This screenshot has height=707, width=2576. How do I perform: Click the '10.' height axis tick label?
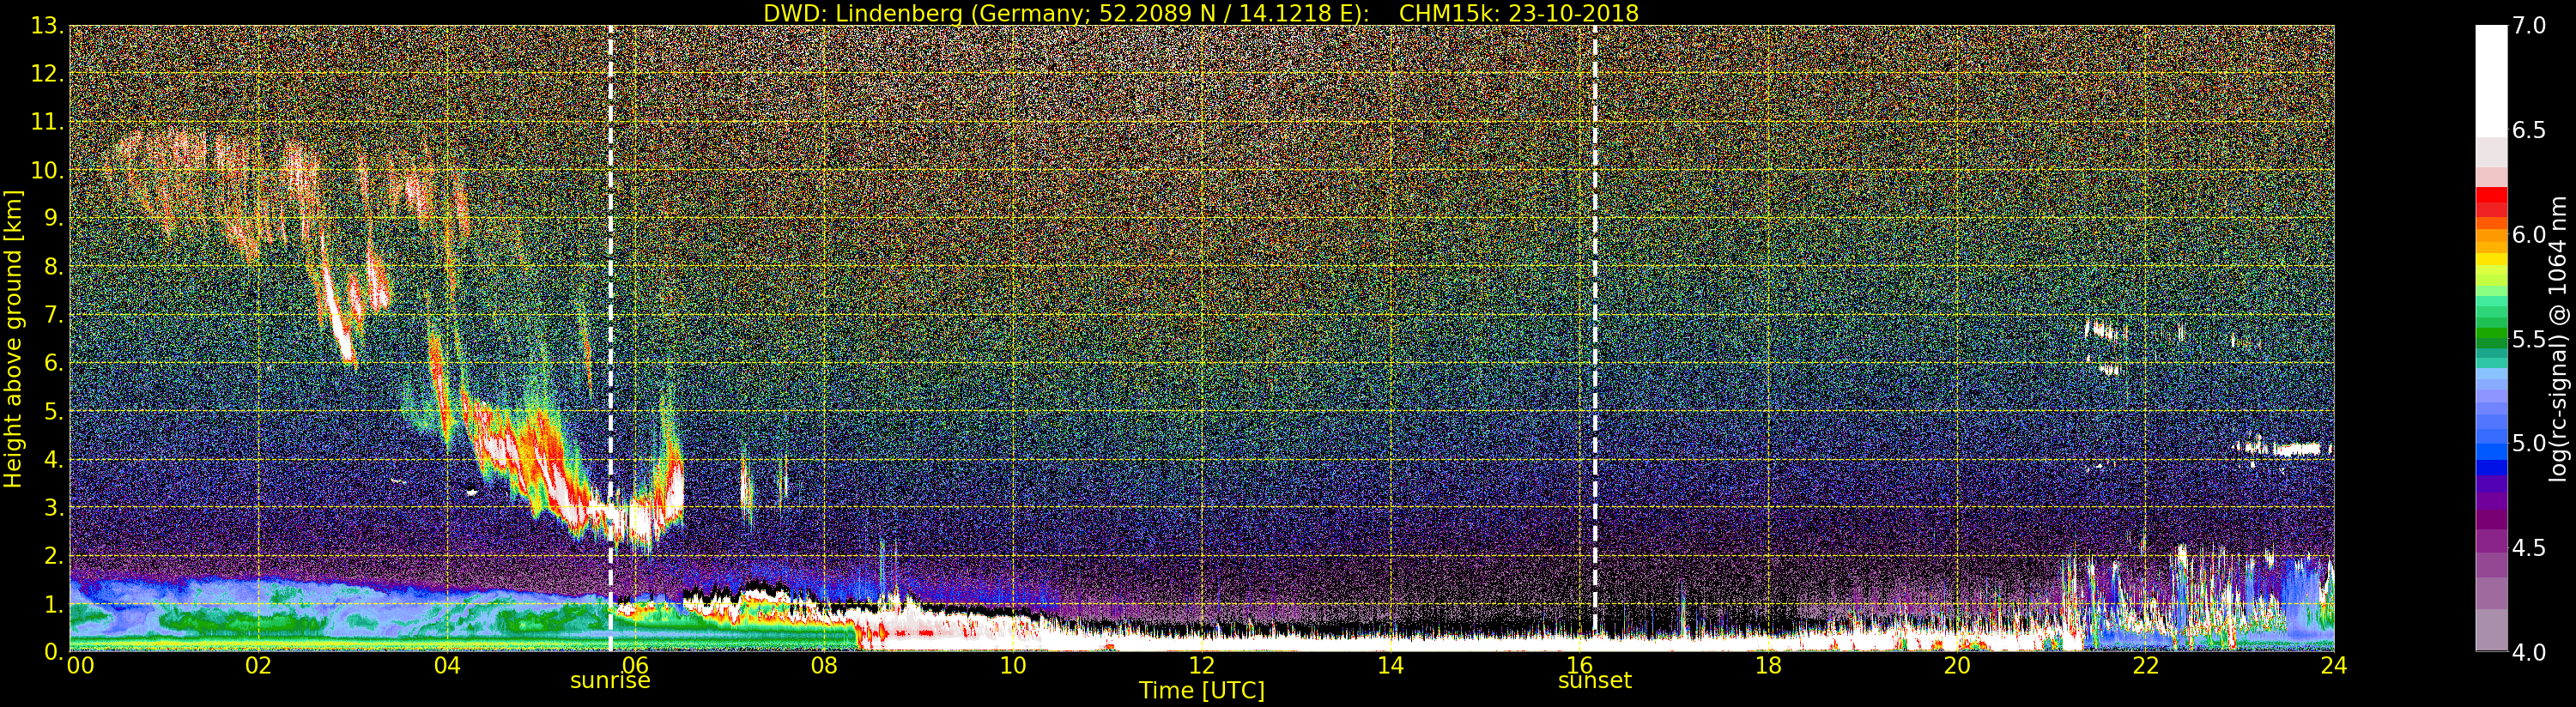[47, 170]
